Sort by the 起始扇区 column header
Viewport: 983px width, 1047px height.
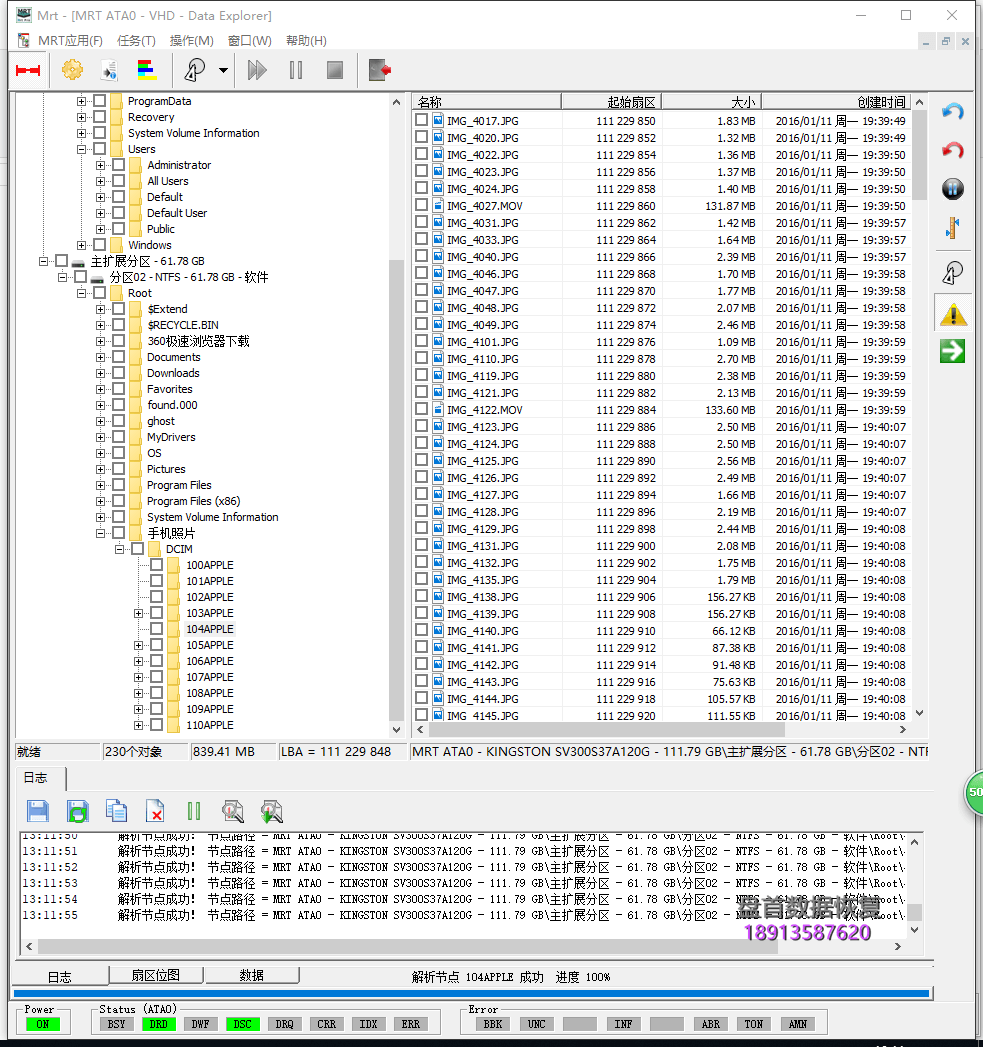[x=612, y=102]
